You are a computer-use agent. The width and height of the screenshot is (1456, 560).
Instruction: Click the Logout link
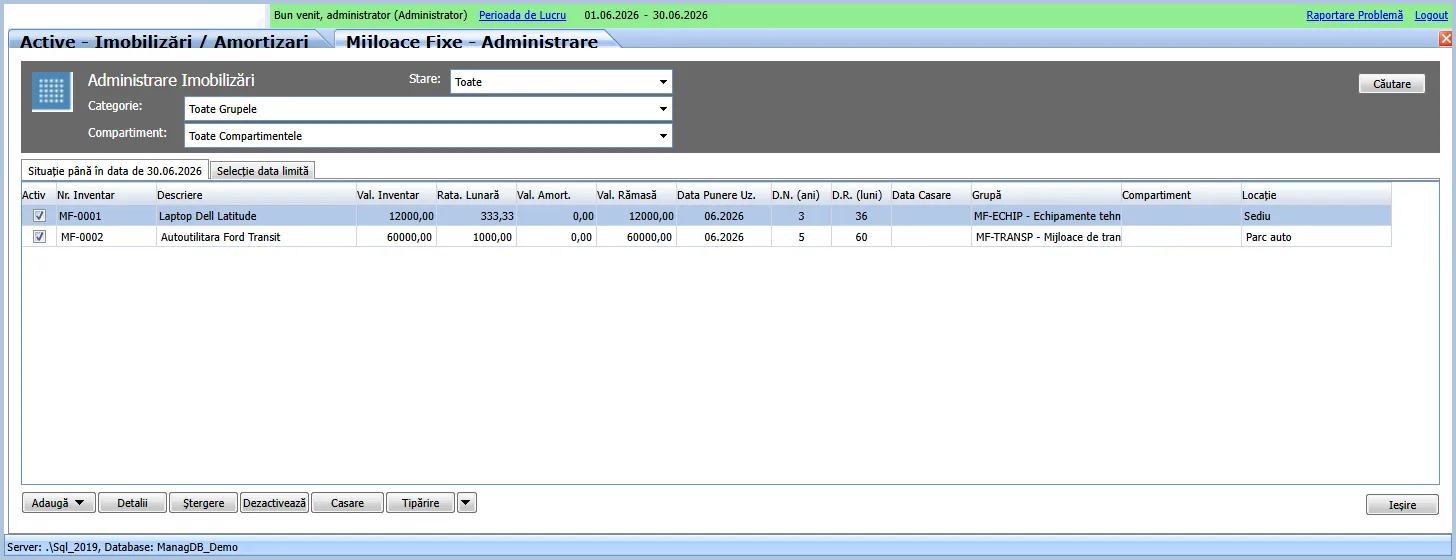pyautogui.click(x=1431, y=15)
